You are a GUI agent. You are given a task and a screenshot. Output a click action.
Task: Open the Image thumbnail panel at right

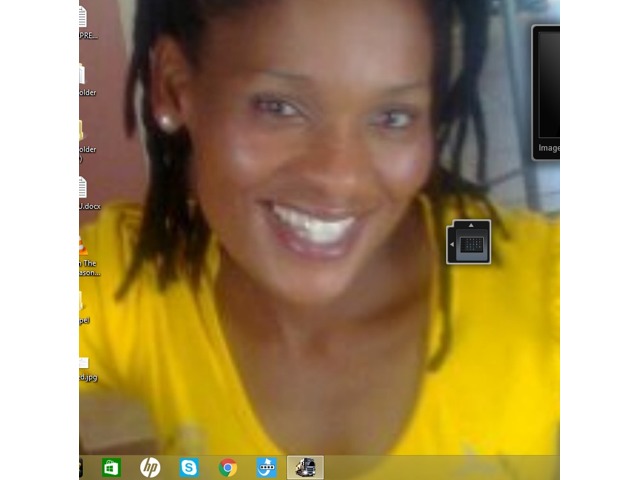pyautogui.click(x=548, y=85)
